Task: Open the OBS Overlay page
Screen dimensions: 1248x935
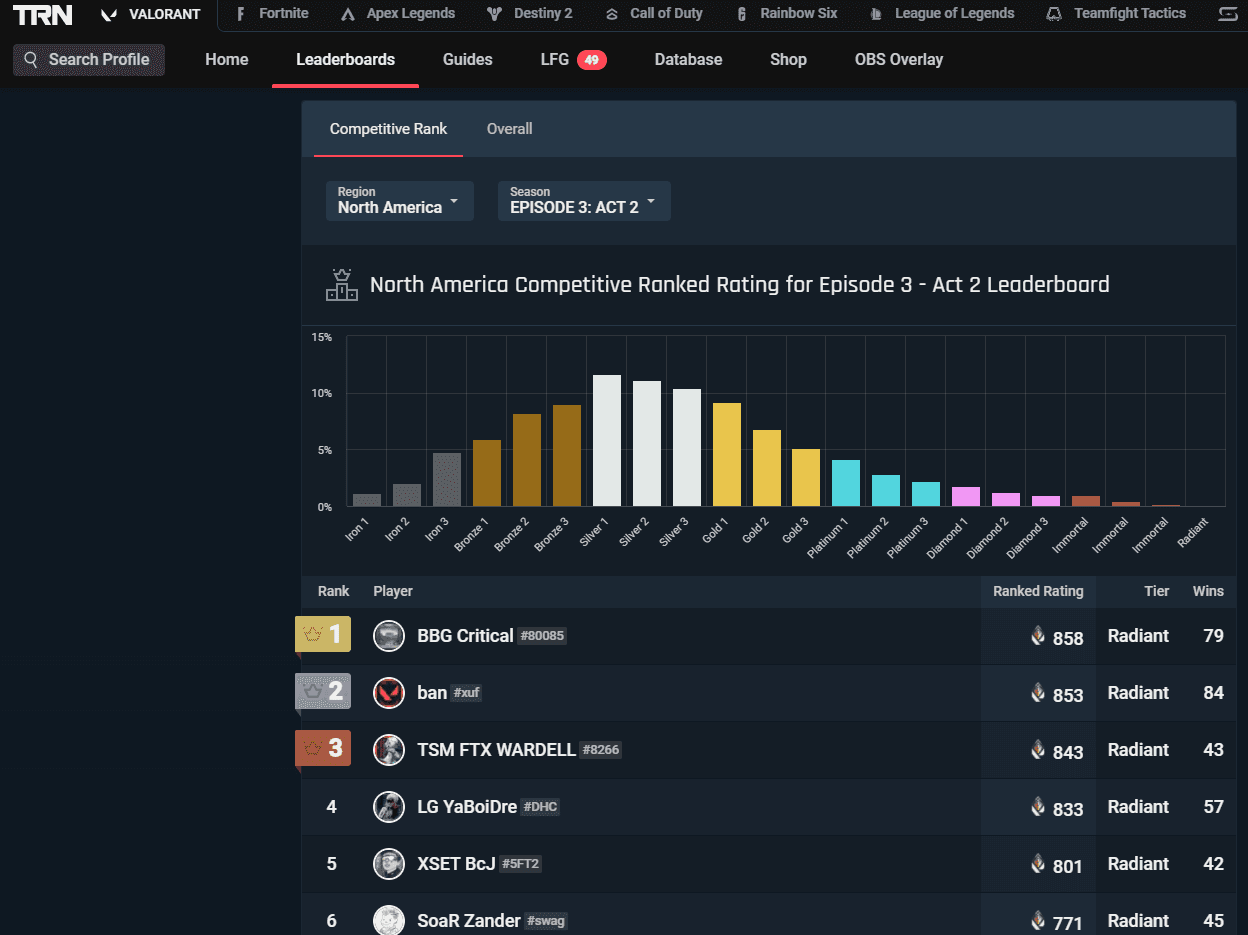Action: pyautogui.click(x=899, y=59)
